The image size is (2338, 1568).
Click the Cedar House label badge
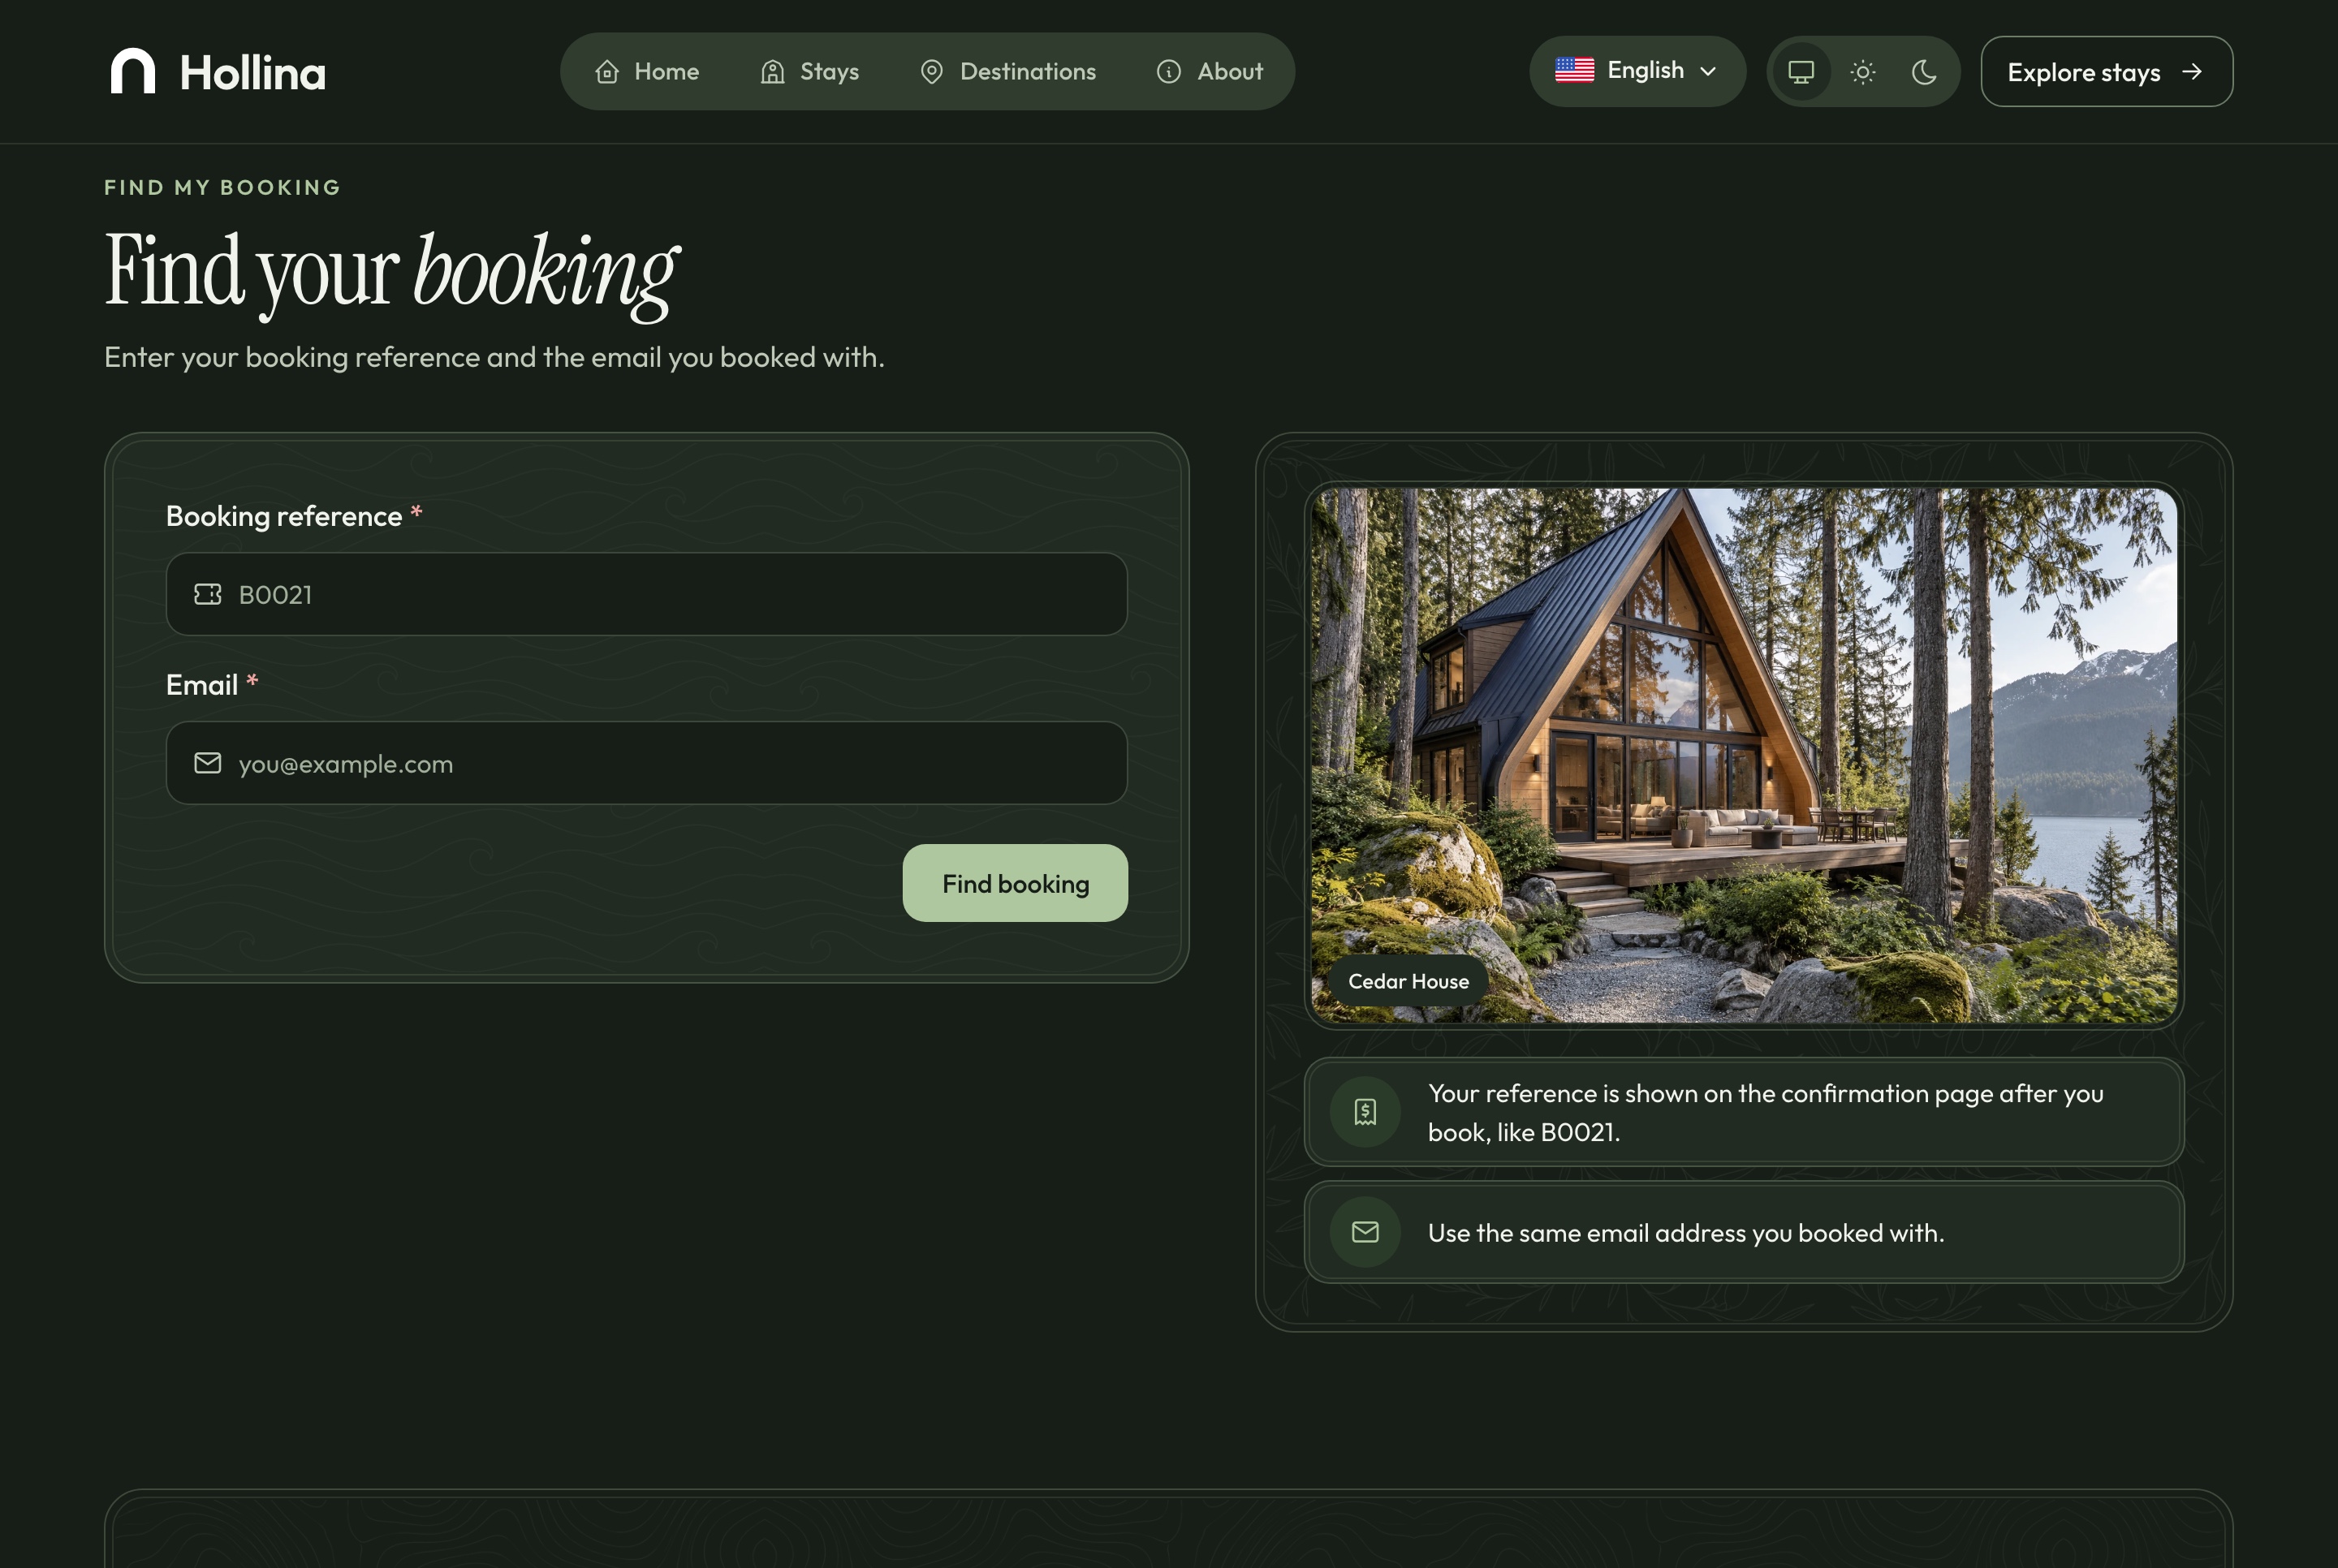[1408, 981]
